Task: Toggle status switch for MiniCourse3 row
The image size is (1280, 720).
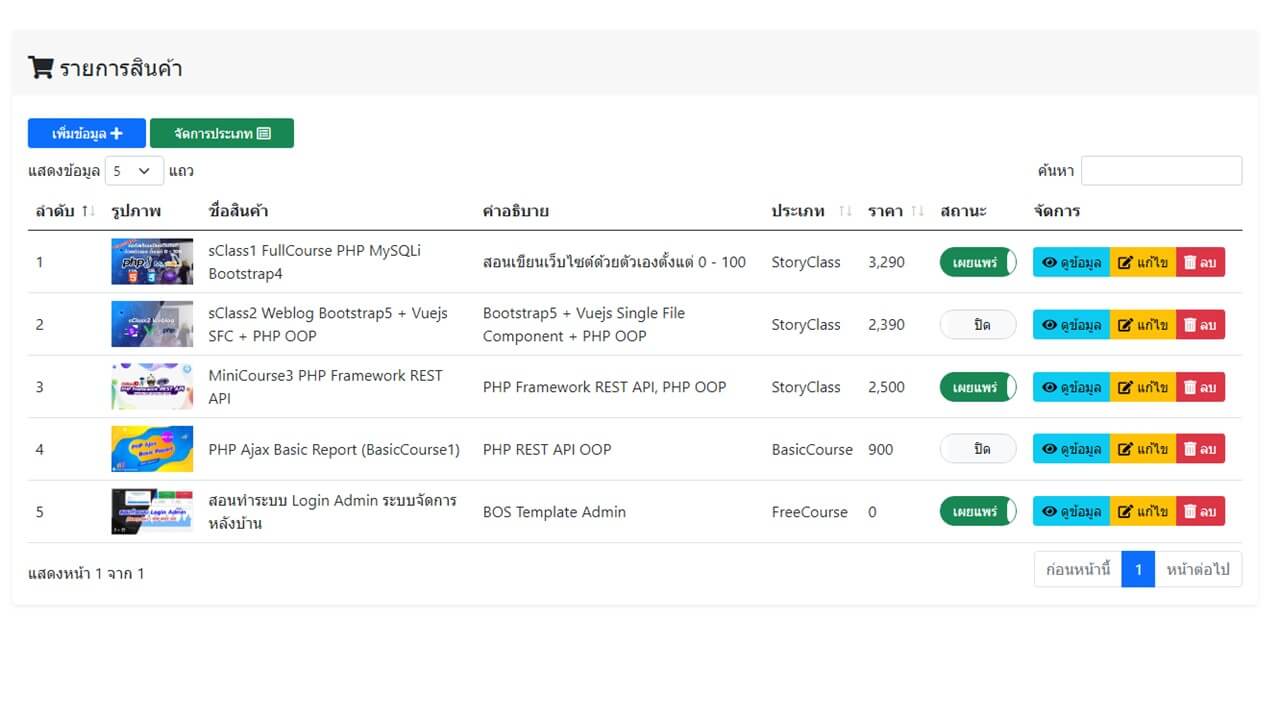Action: click(x=978, y=387)
